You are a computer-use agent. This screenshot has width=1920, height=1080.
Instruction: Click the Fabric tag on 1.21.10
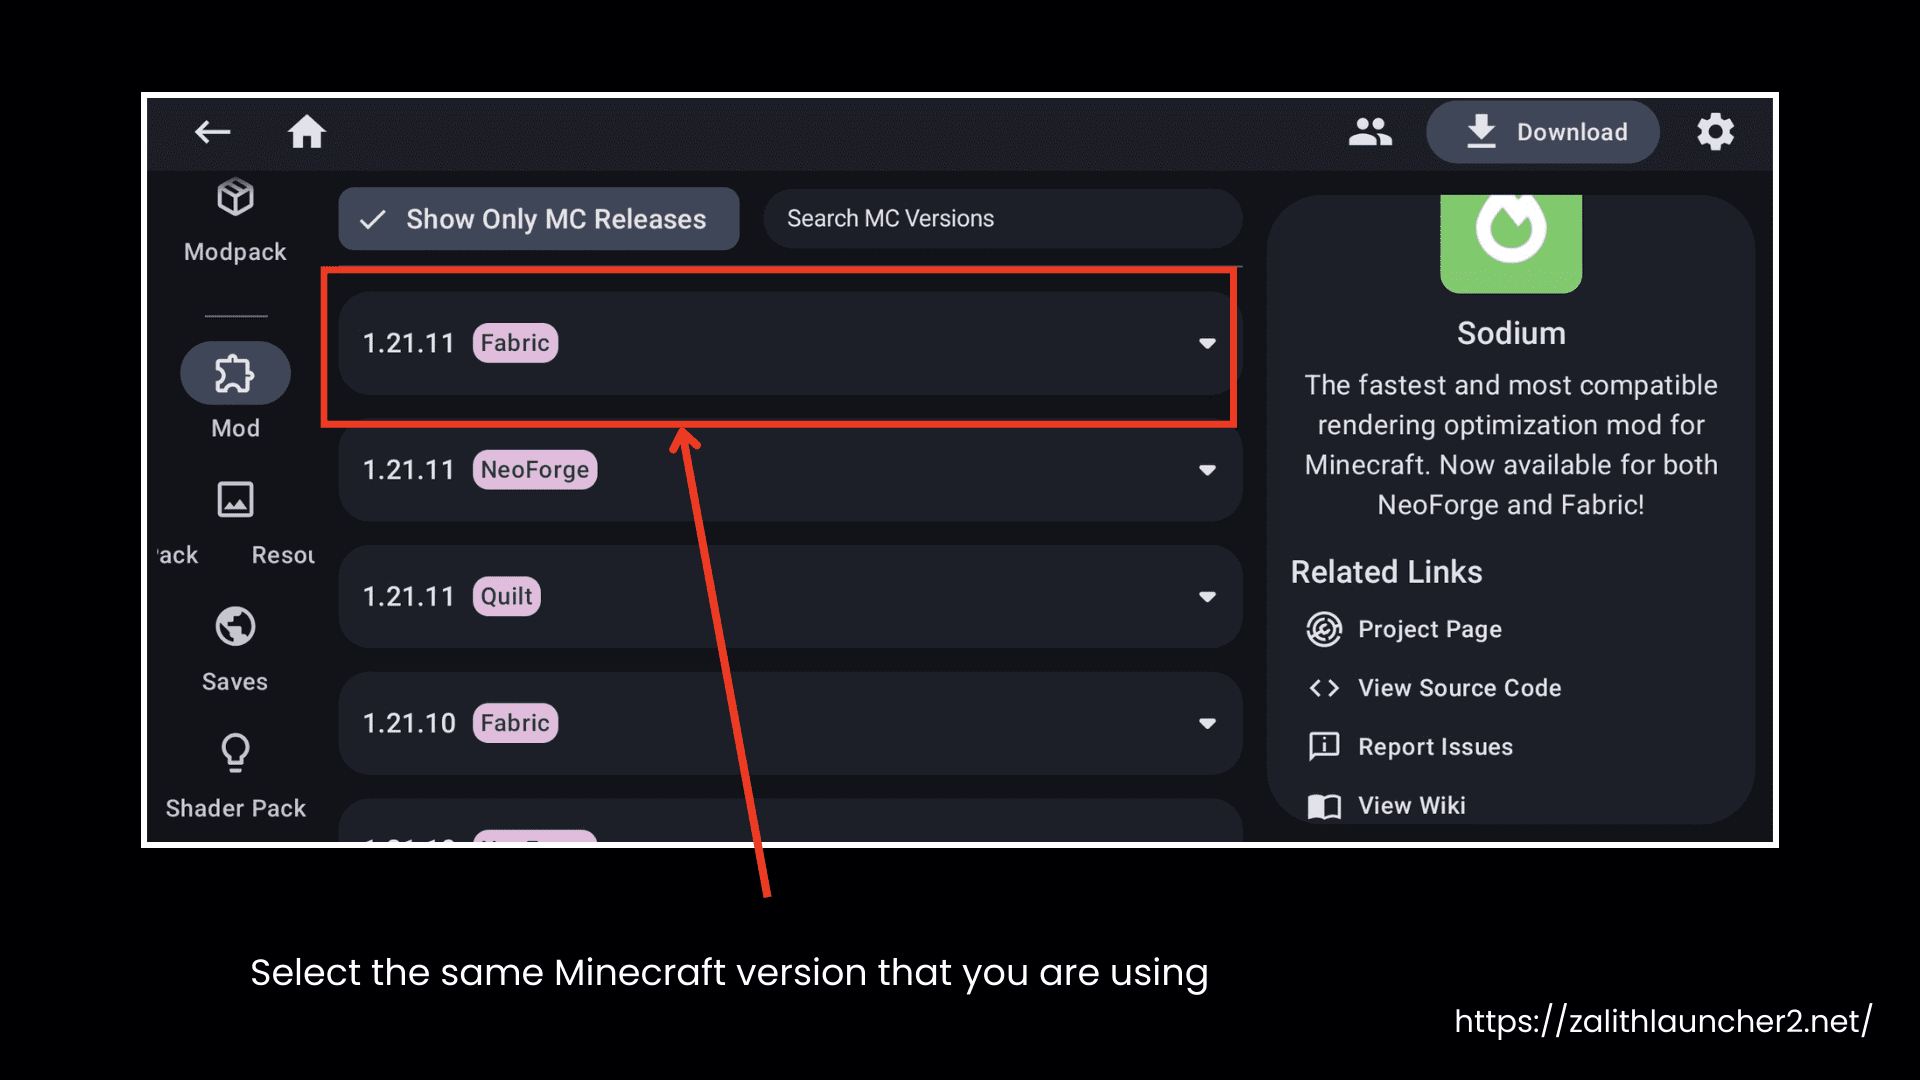coord(515,724)
